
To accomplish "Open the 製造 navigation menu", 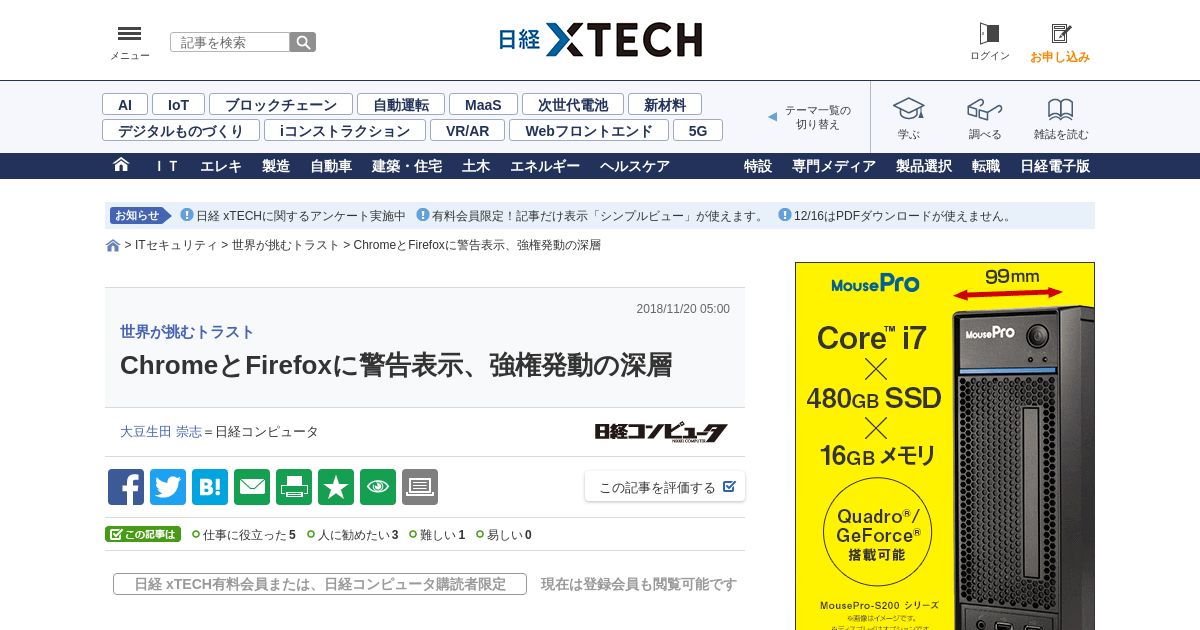I will click(276, 166).
